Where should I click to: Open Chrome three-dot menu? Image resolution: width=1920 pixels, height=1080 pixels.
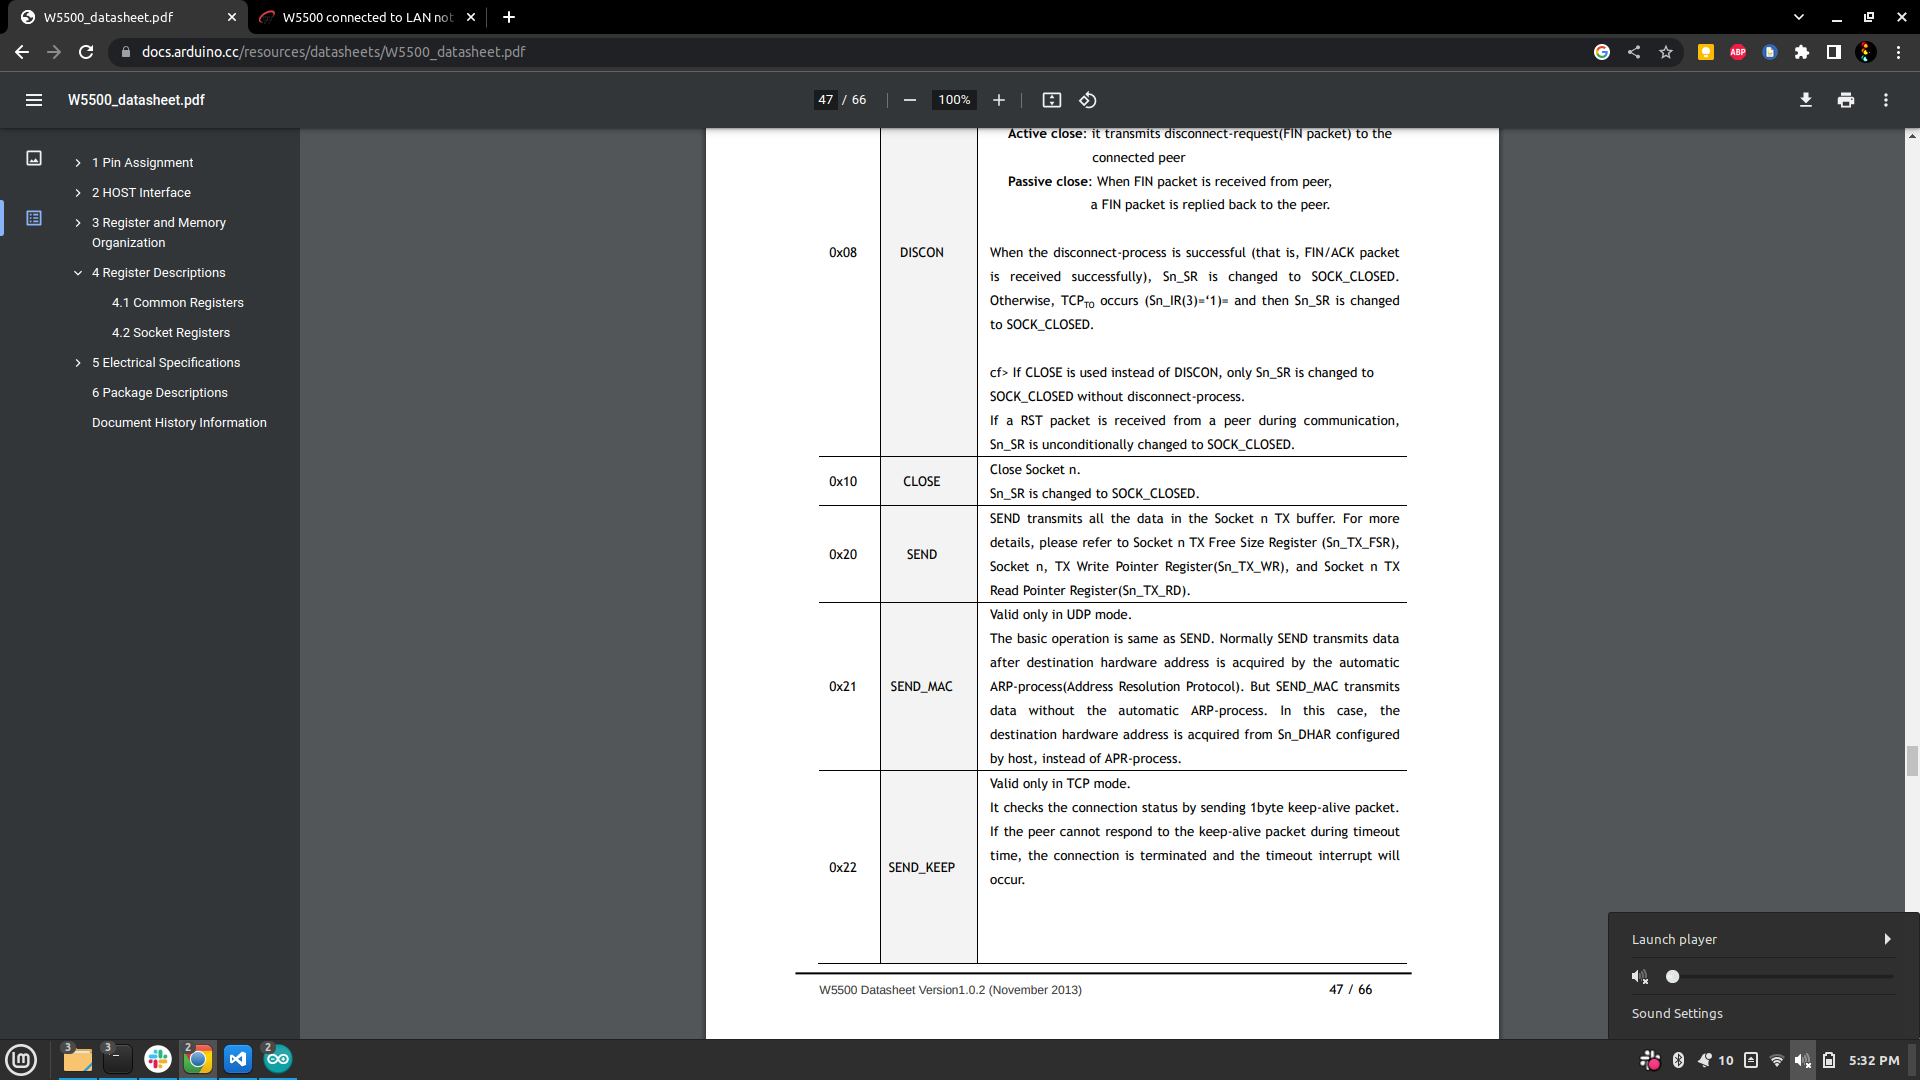pyautogui.click(x=1898, y=52)
